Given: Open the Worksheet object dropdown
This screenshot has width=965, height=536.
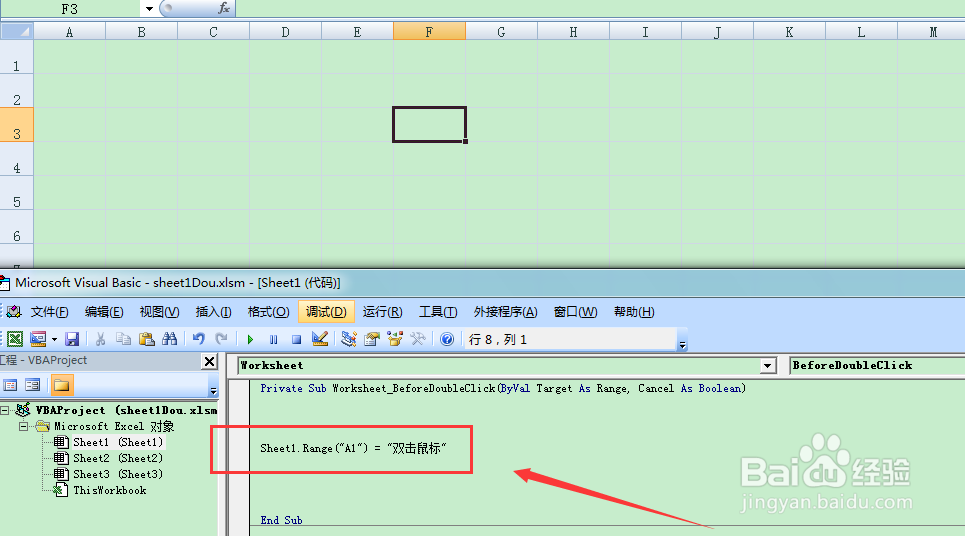Looking at the screenshot, I should [767, 366].
